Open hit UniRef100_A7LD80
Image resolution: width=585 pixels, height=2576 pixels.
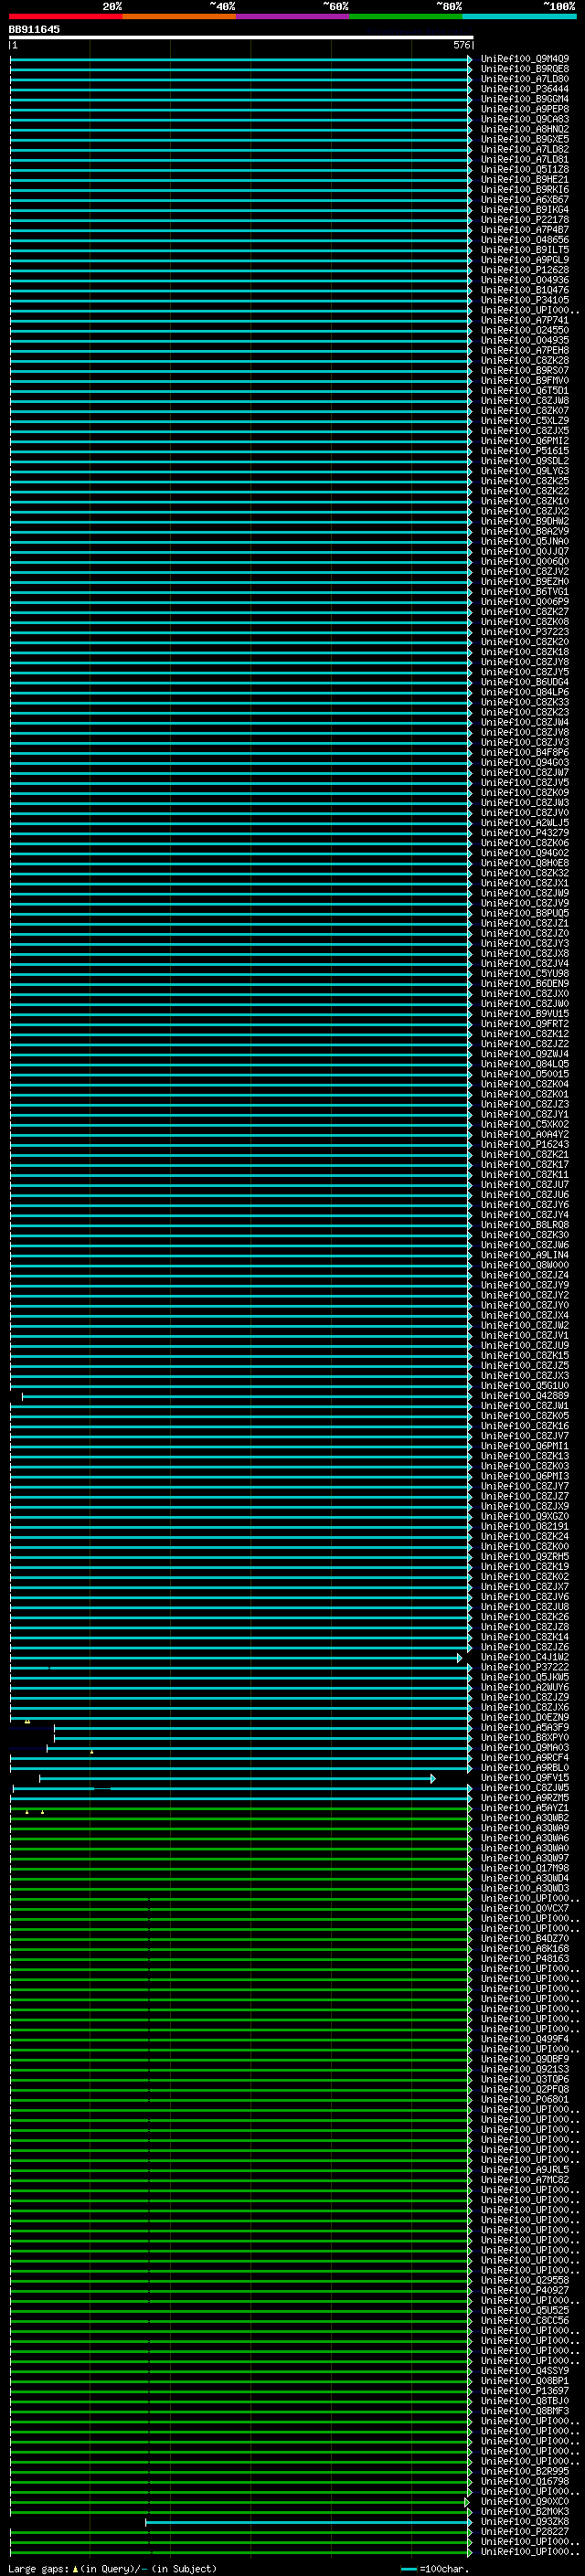pyautogui.click(x=525, y=79)
